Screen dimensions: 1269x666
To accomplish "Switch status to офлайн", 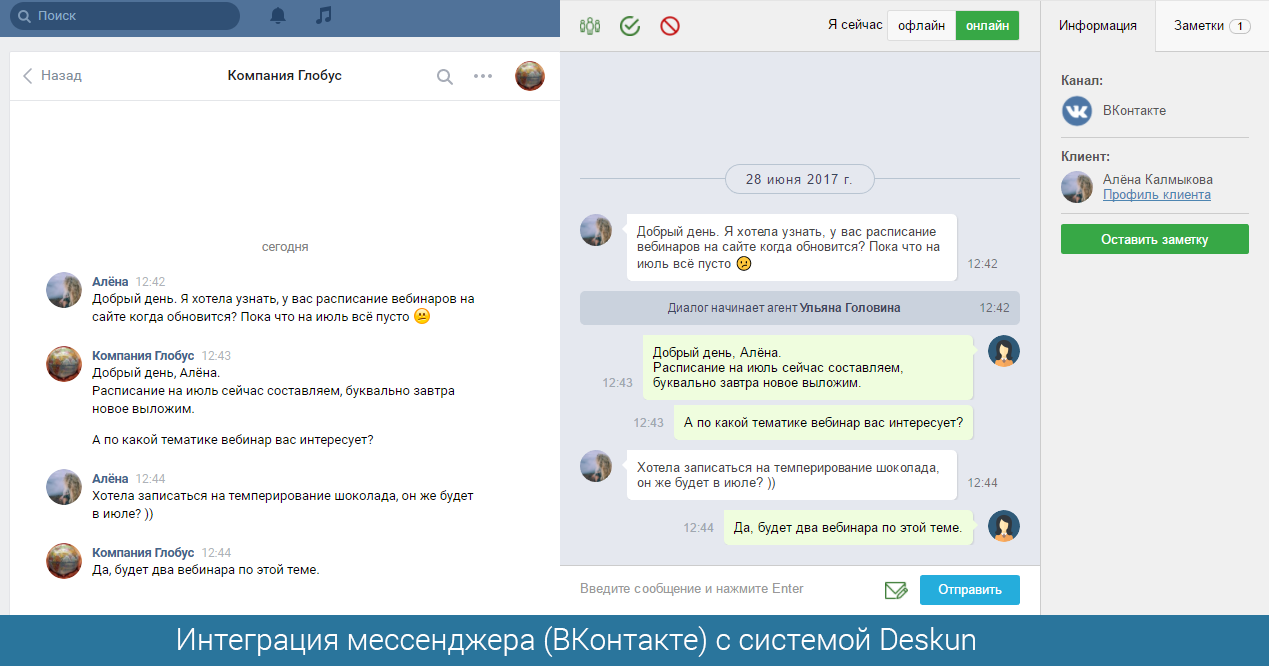I will [921, 26].
